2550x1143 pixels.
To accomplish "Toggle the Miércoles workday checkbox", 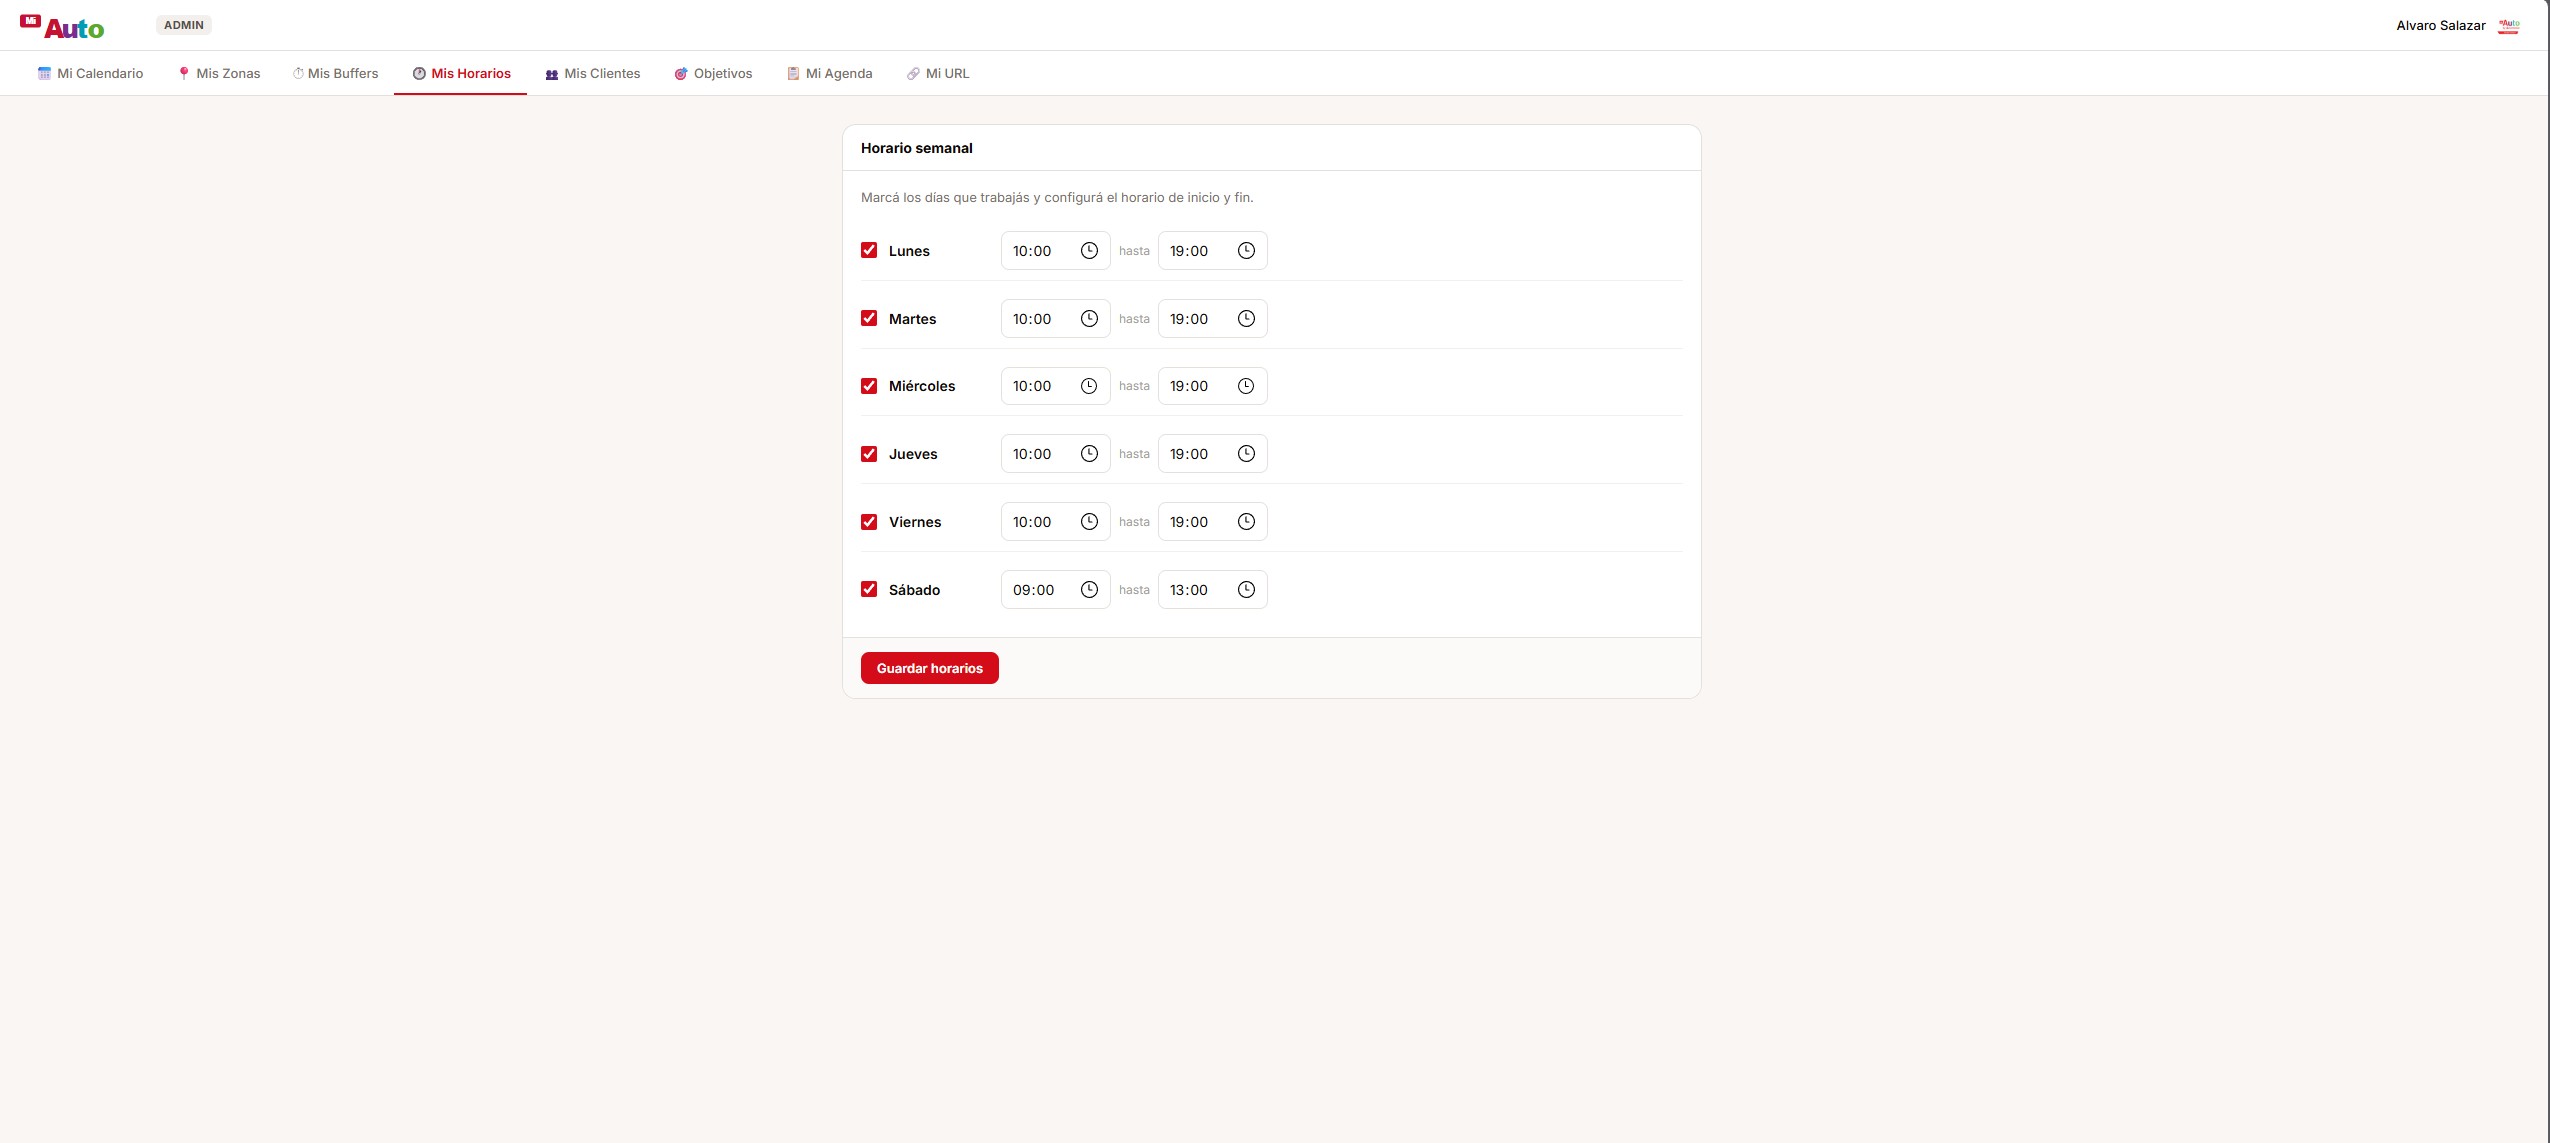I will (x=869, y=386).
